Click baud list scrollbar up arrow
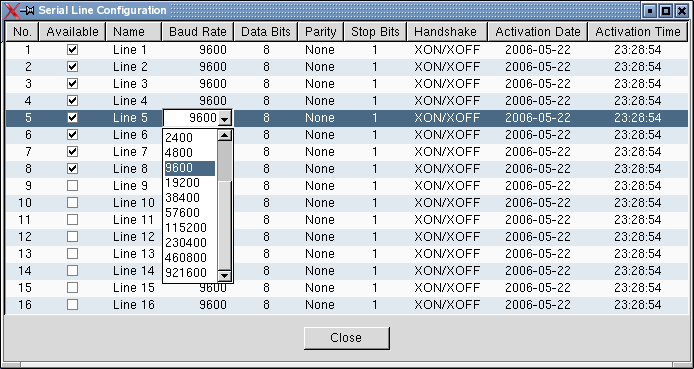 (225, 135)
